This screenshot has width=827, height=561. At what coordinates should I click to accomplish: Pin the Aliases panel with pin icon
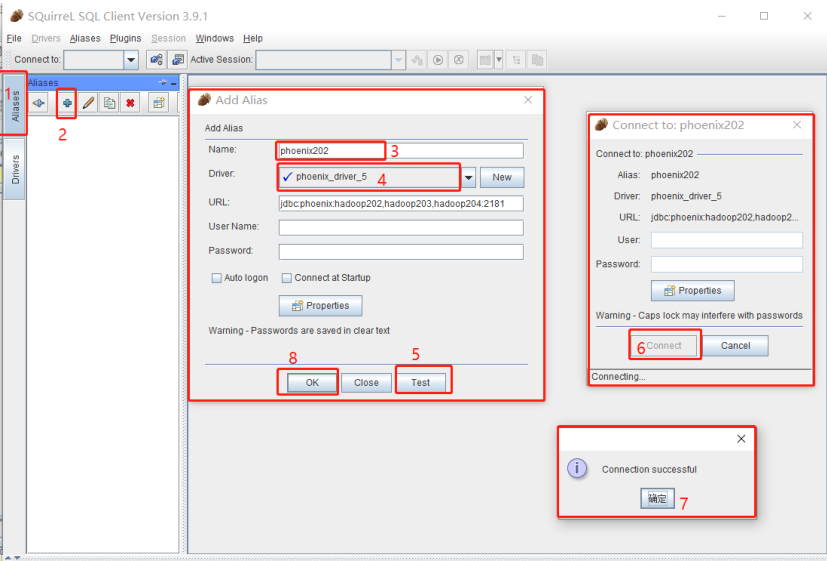pyautogui.click(x=163, y=82)
